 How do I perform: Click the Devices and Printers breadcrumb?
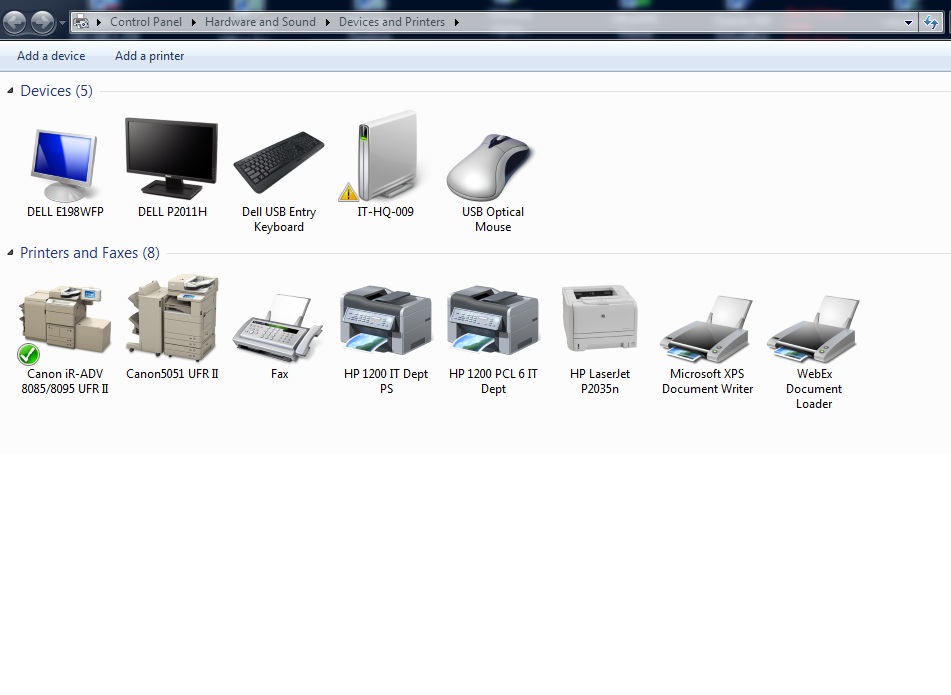pos(392,22)
